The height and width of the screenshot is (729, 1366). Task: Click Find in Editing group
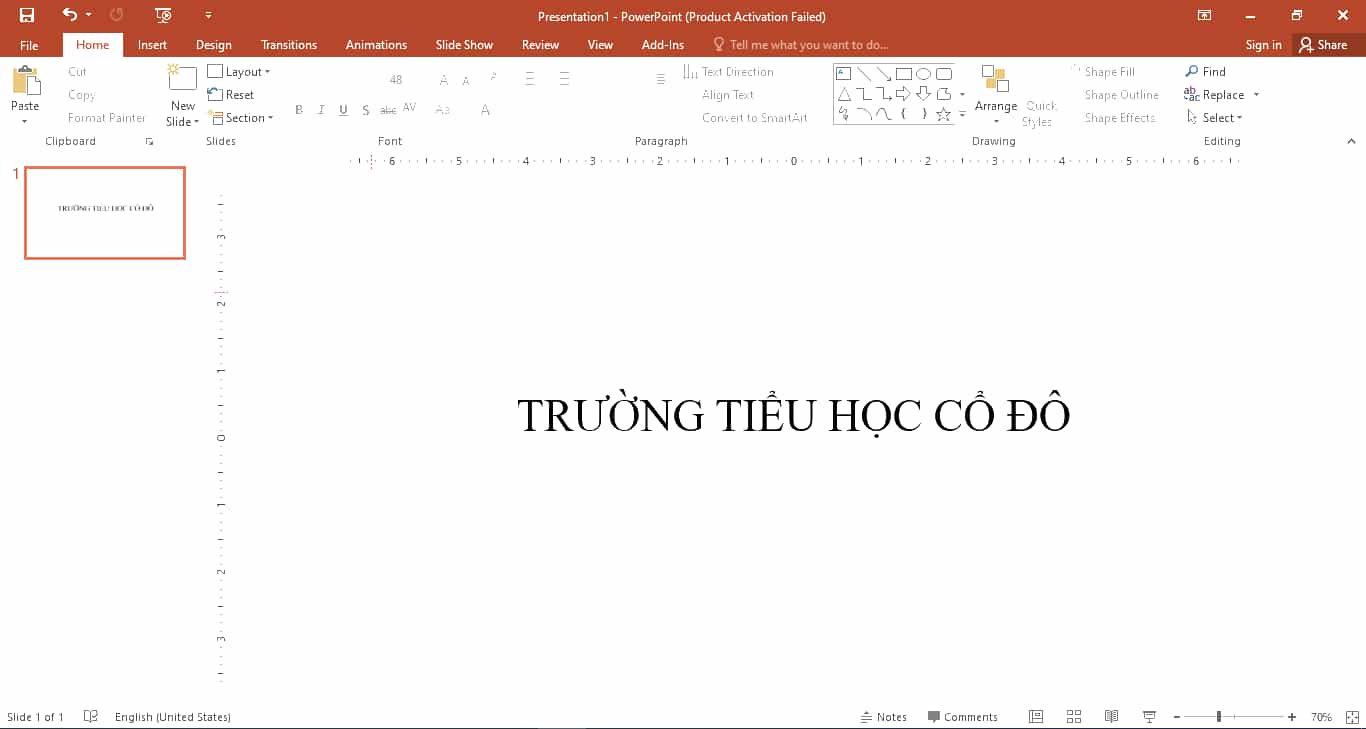coord(1205,72)
